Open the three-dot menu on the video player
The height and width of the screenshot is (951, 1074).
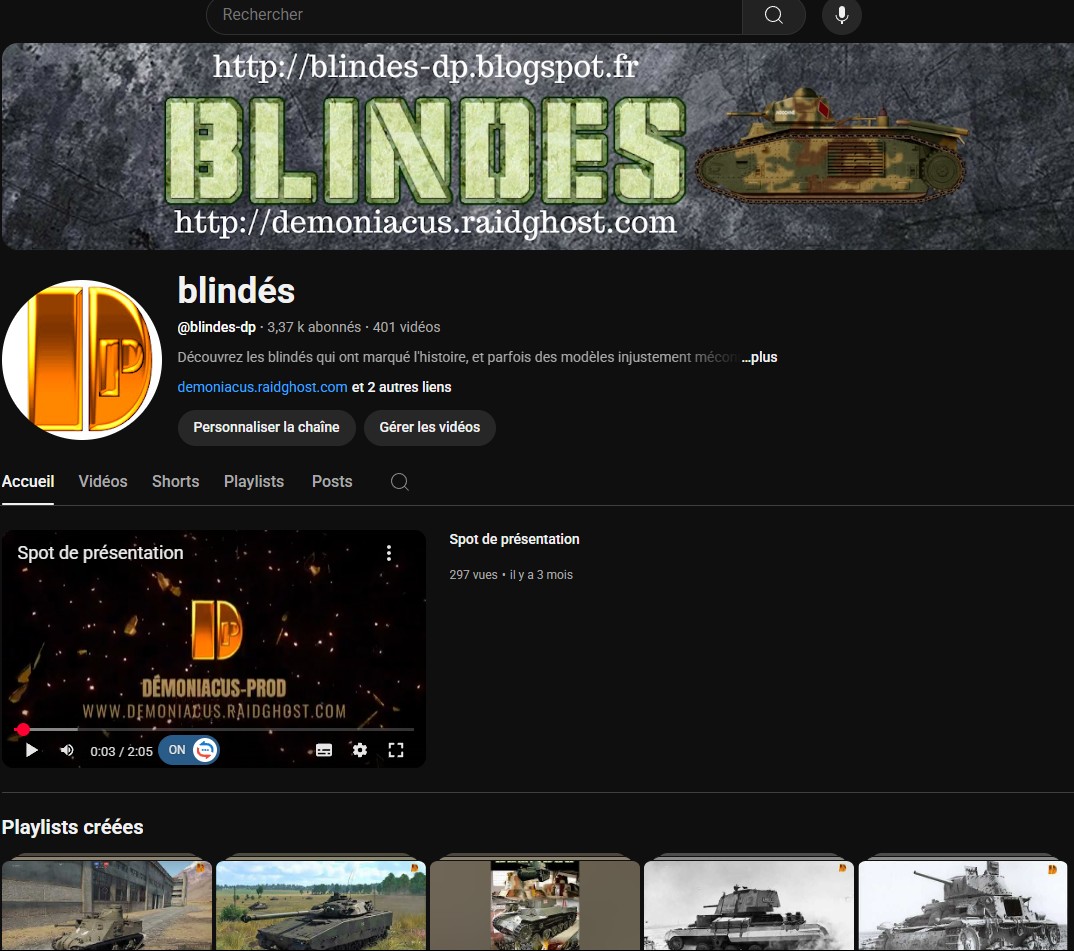pyautogui.click(x=389, y=553)
